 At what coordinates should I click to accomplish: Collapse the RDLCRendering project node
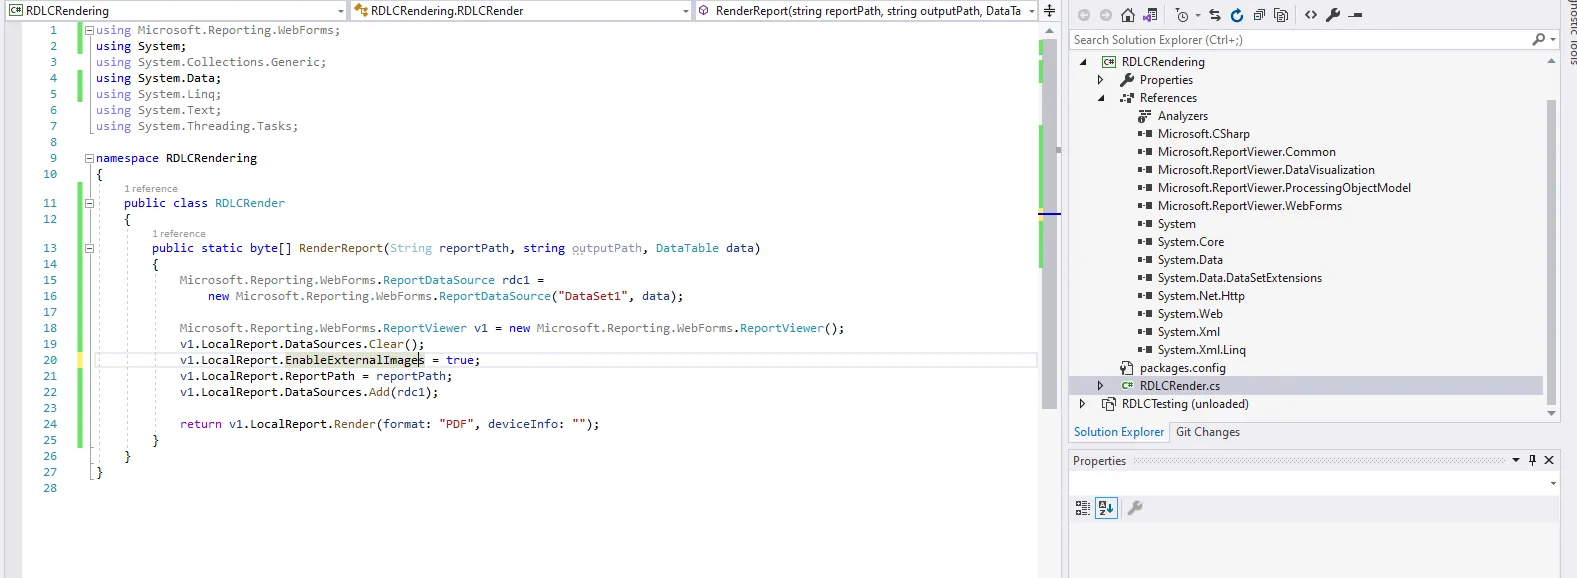click(x=1083, y=62)
